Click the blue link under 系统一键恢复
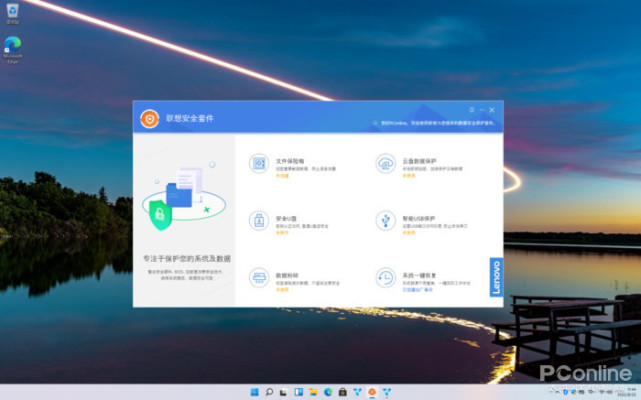Screen dimensions: 641x400 [417, 290]
